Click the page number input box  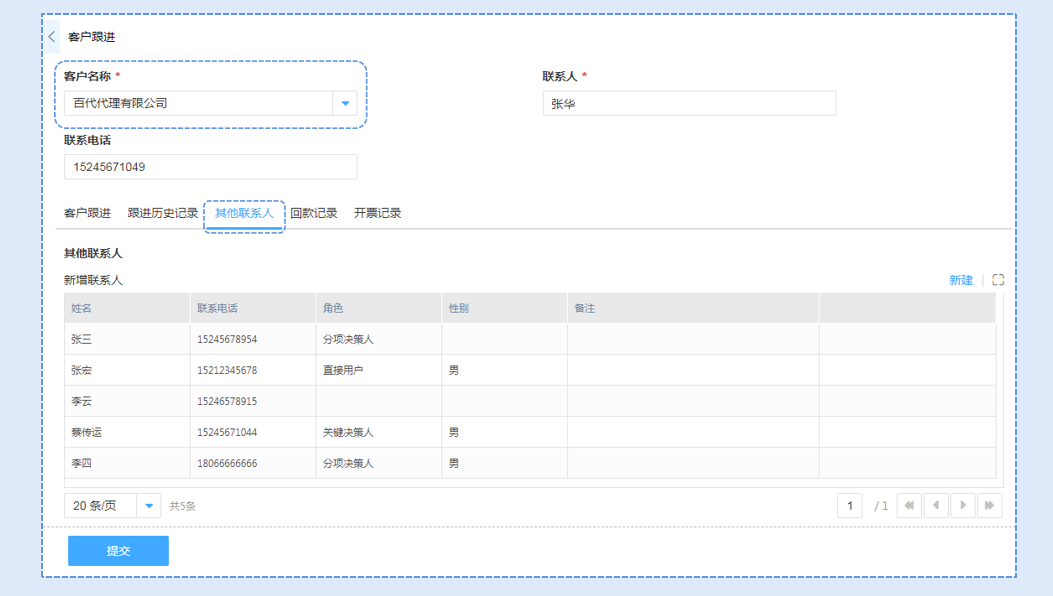tap(849, 506)
